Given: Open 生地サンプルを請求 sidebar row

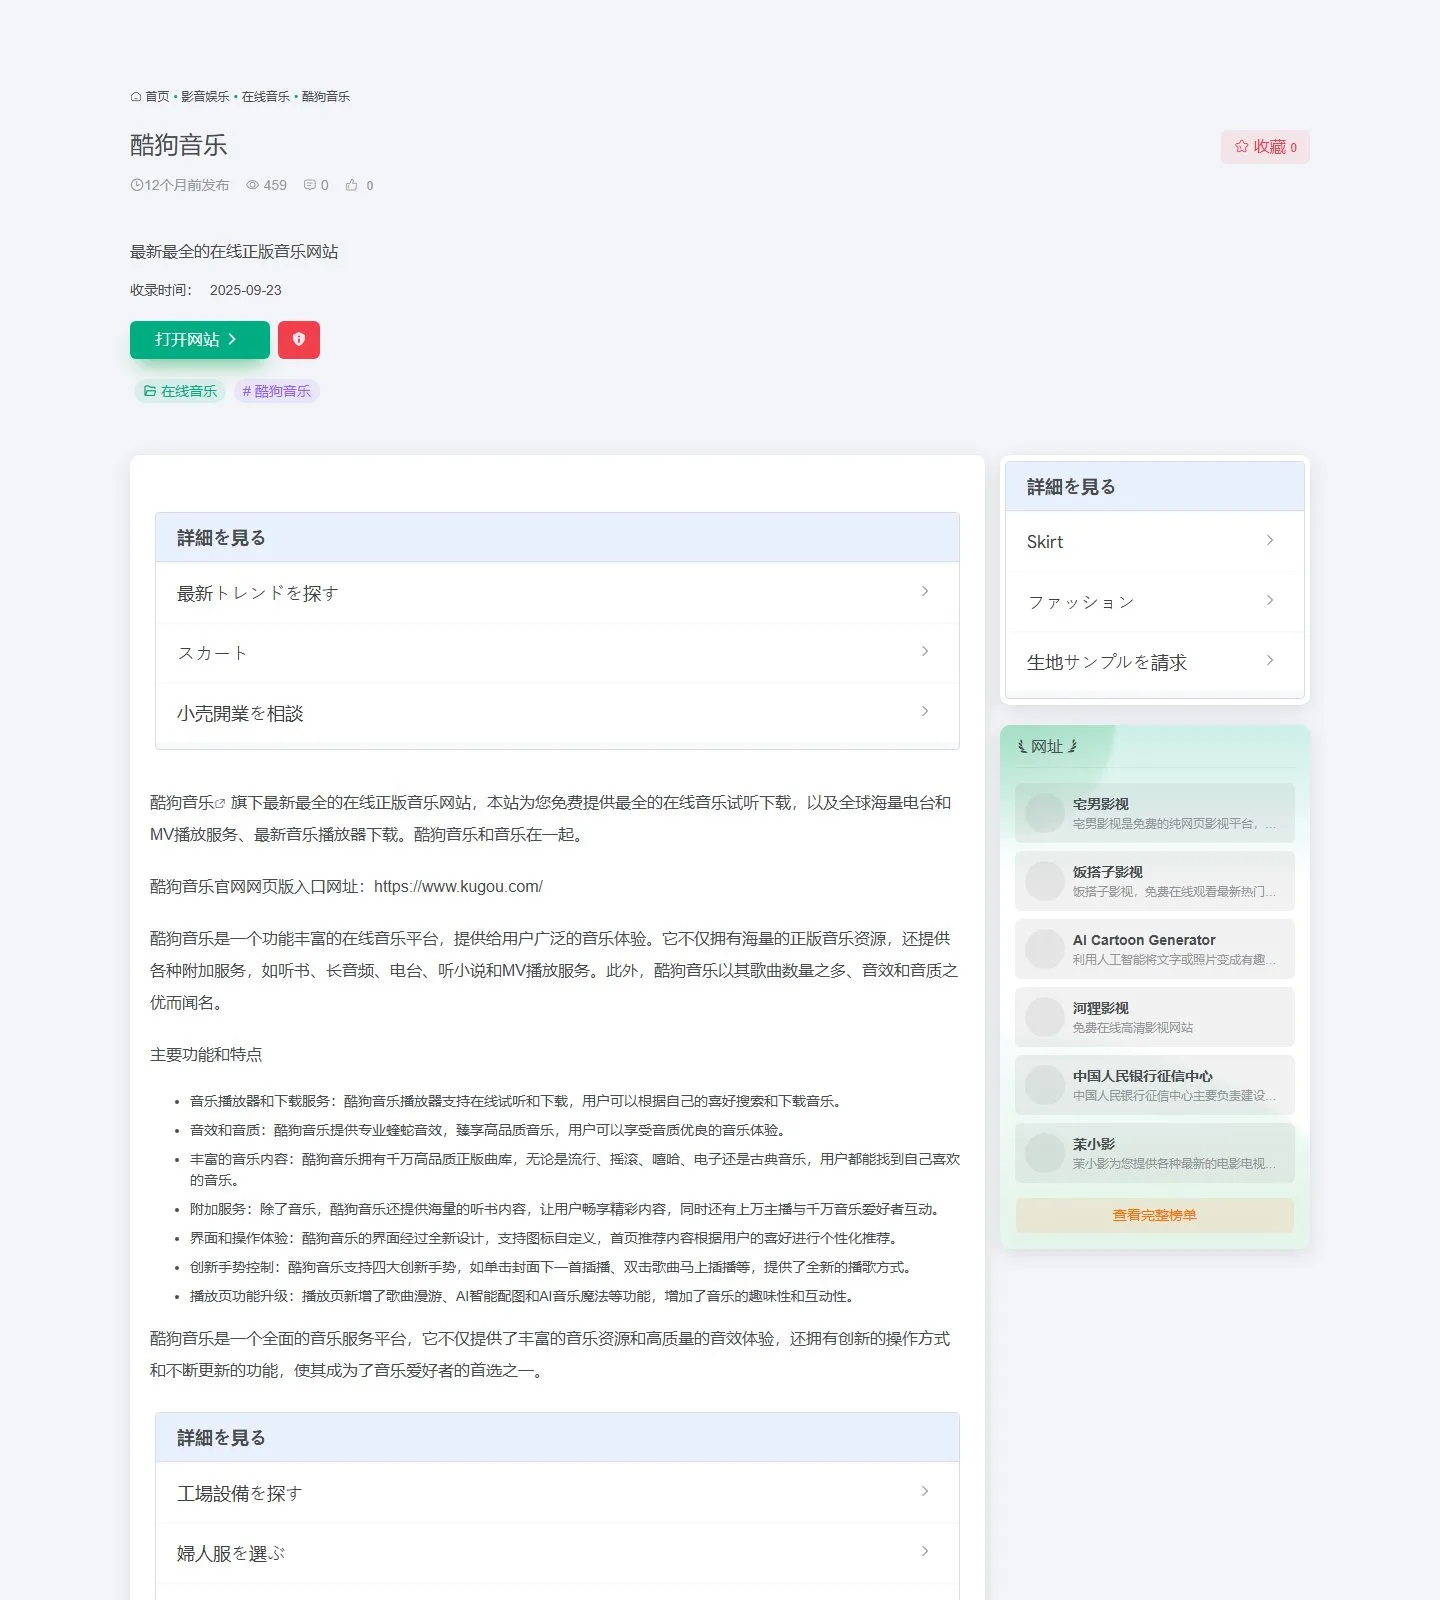Looking at the screenshot, I should 1155,661.
